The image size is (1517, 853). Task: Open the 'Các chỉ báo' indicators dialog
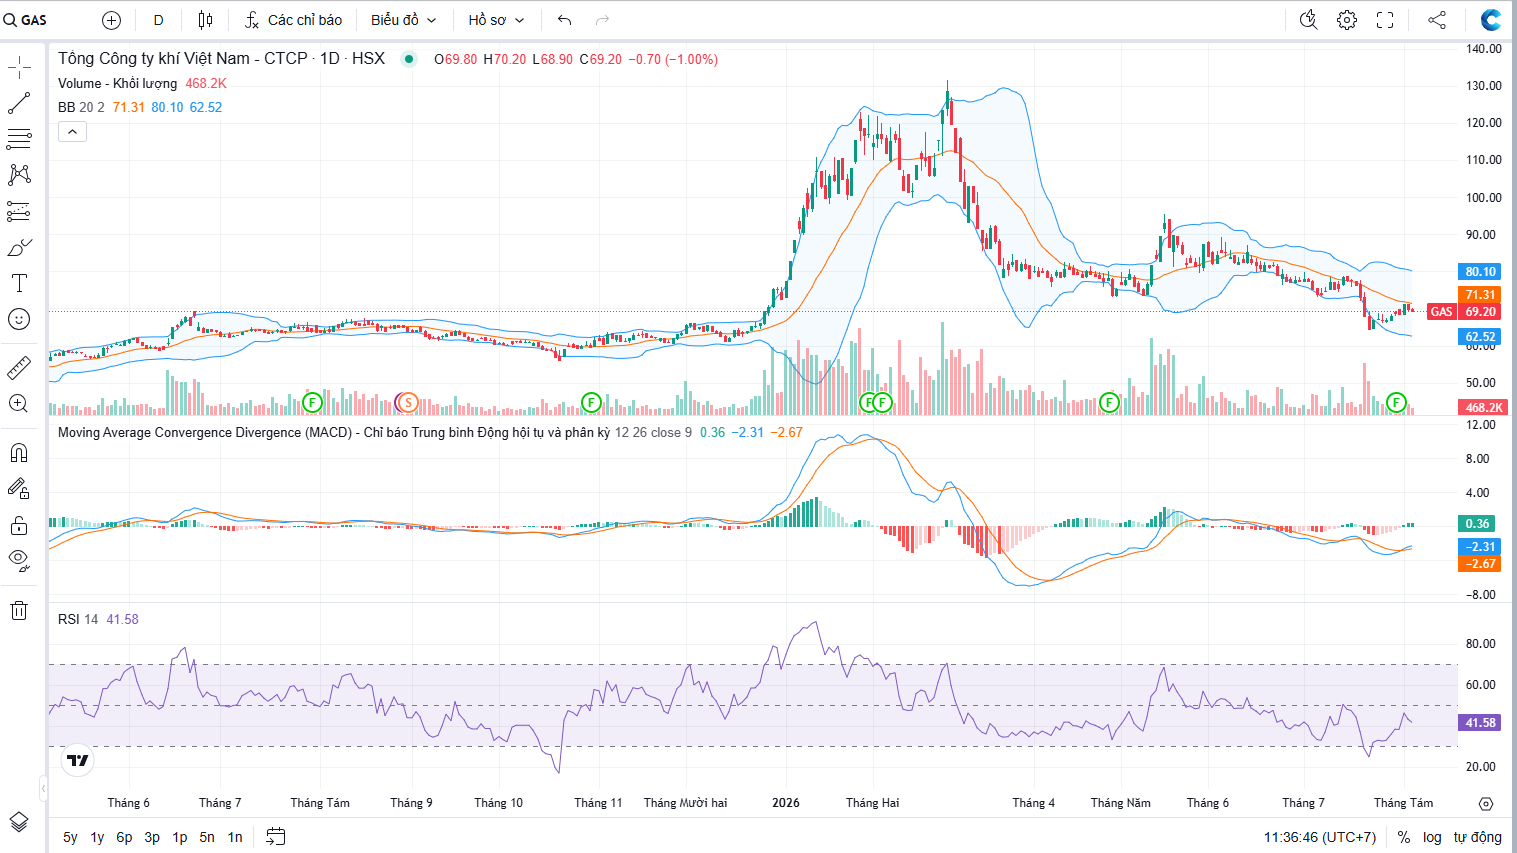(293, 20)
